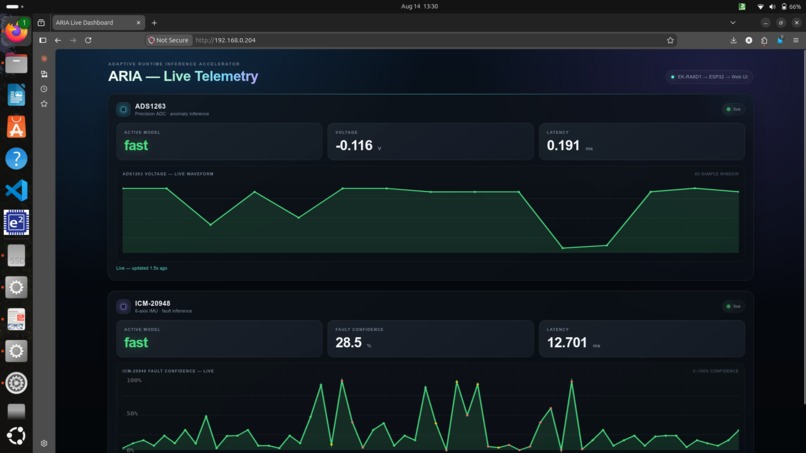Click the ADS1263 voltage waveform chart
Screen dimensions: 806x453
coord(431,220)
